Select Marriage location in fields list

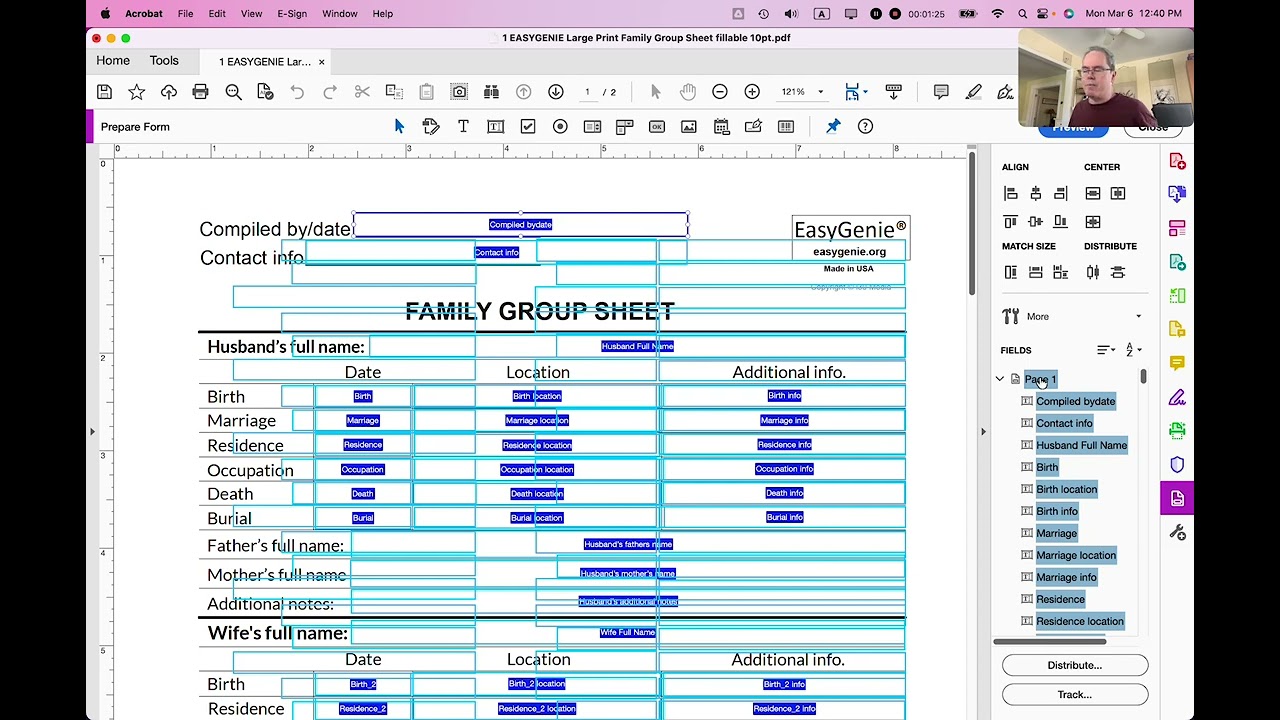click(1076, 555)
